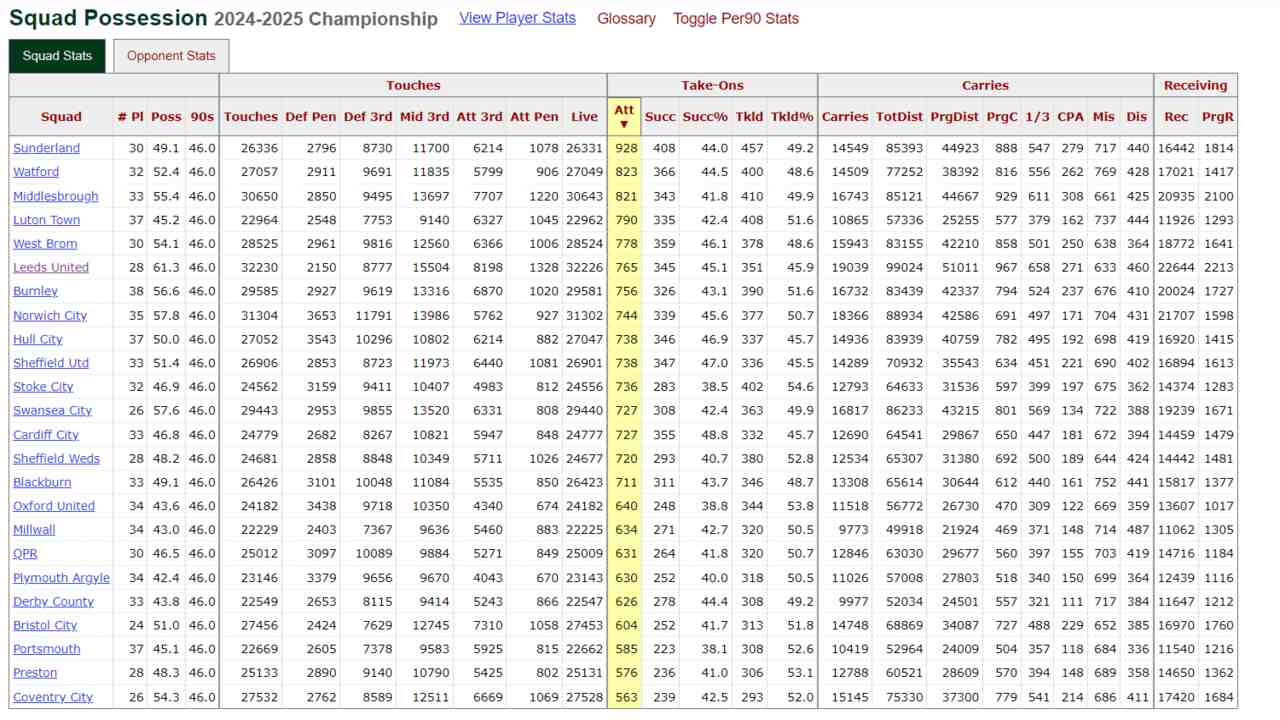Sort table by Squad column header

click(61, 117)
